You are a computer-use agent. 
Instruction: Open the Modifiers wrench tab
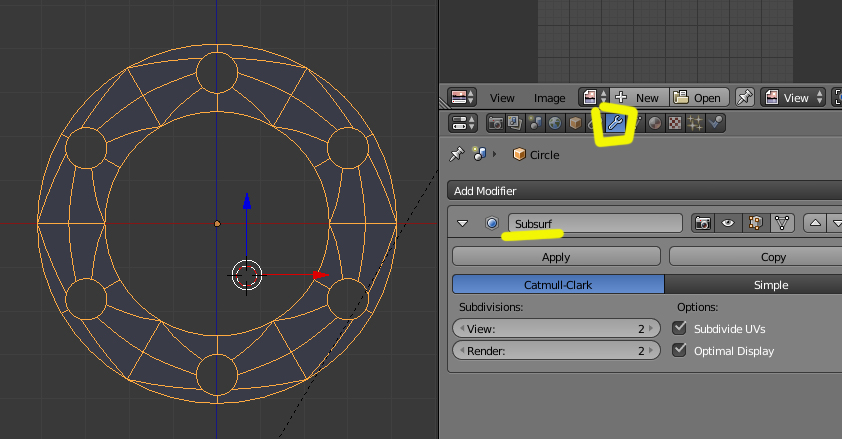[615, 124]
